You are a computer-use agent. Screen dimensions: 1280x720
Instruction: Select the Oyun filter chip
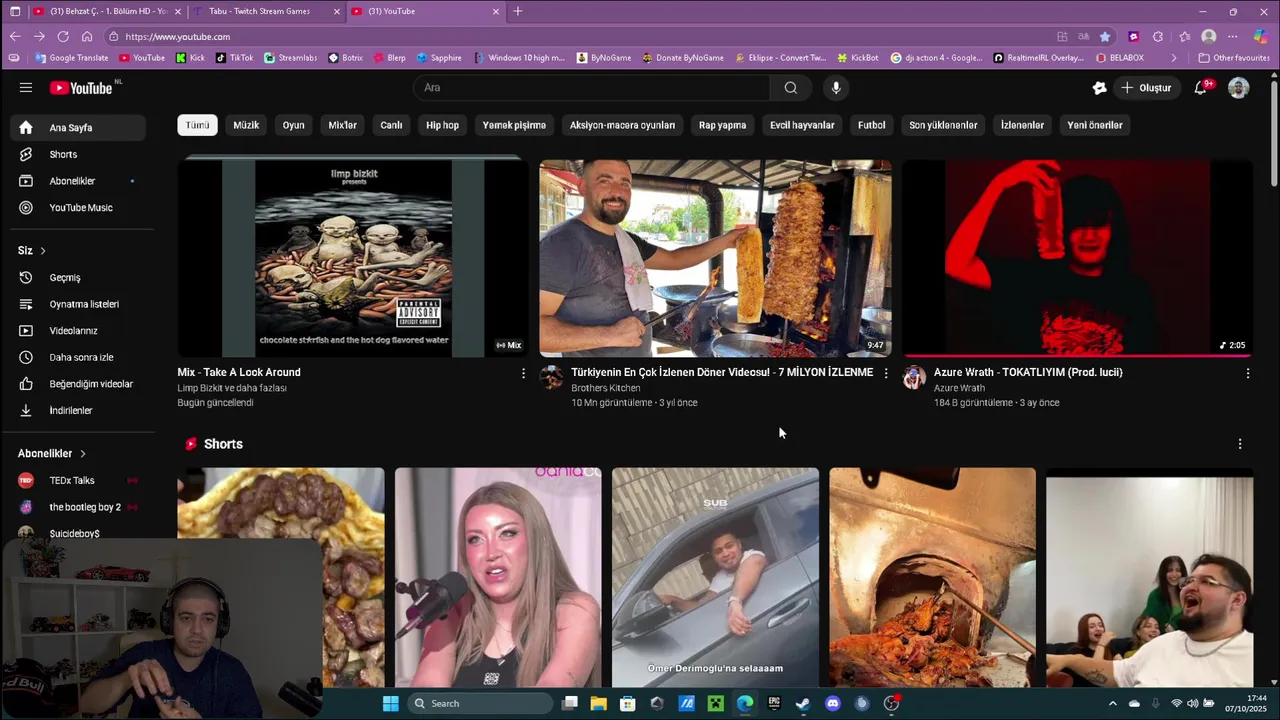point(293,125)
